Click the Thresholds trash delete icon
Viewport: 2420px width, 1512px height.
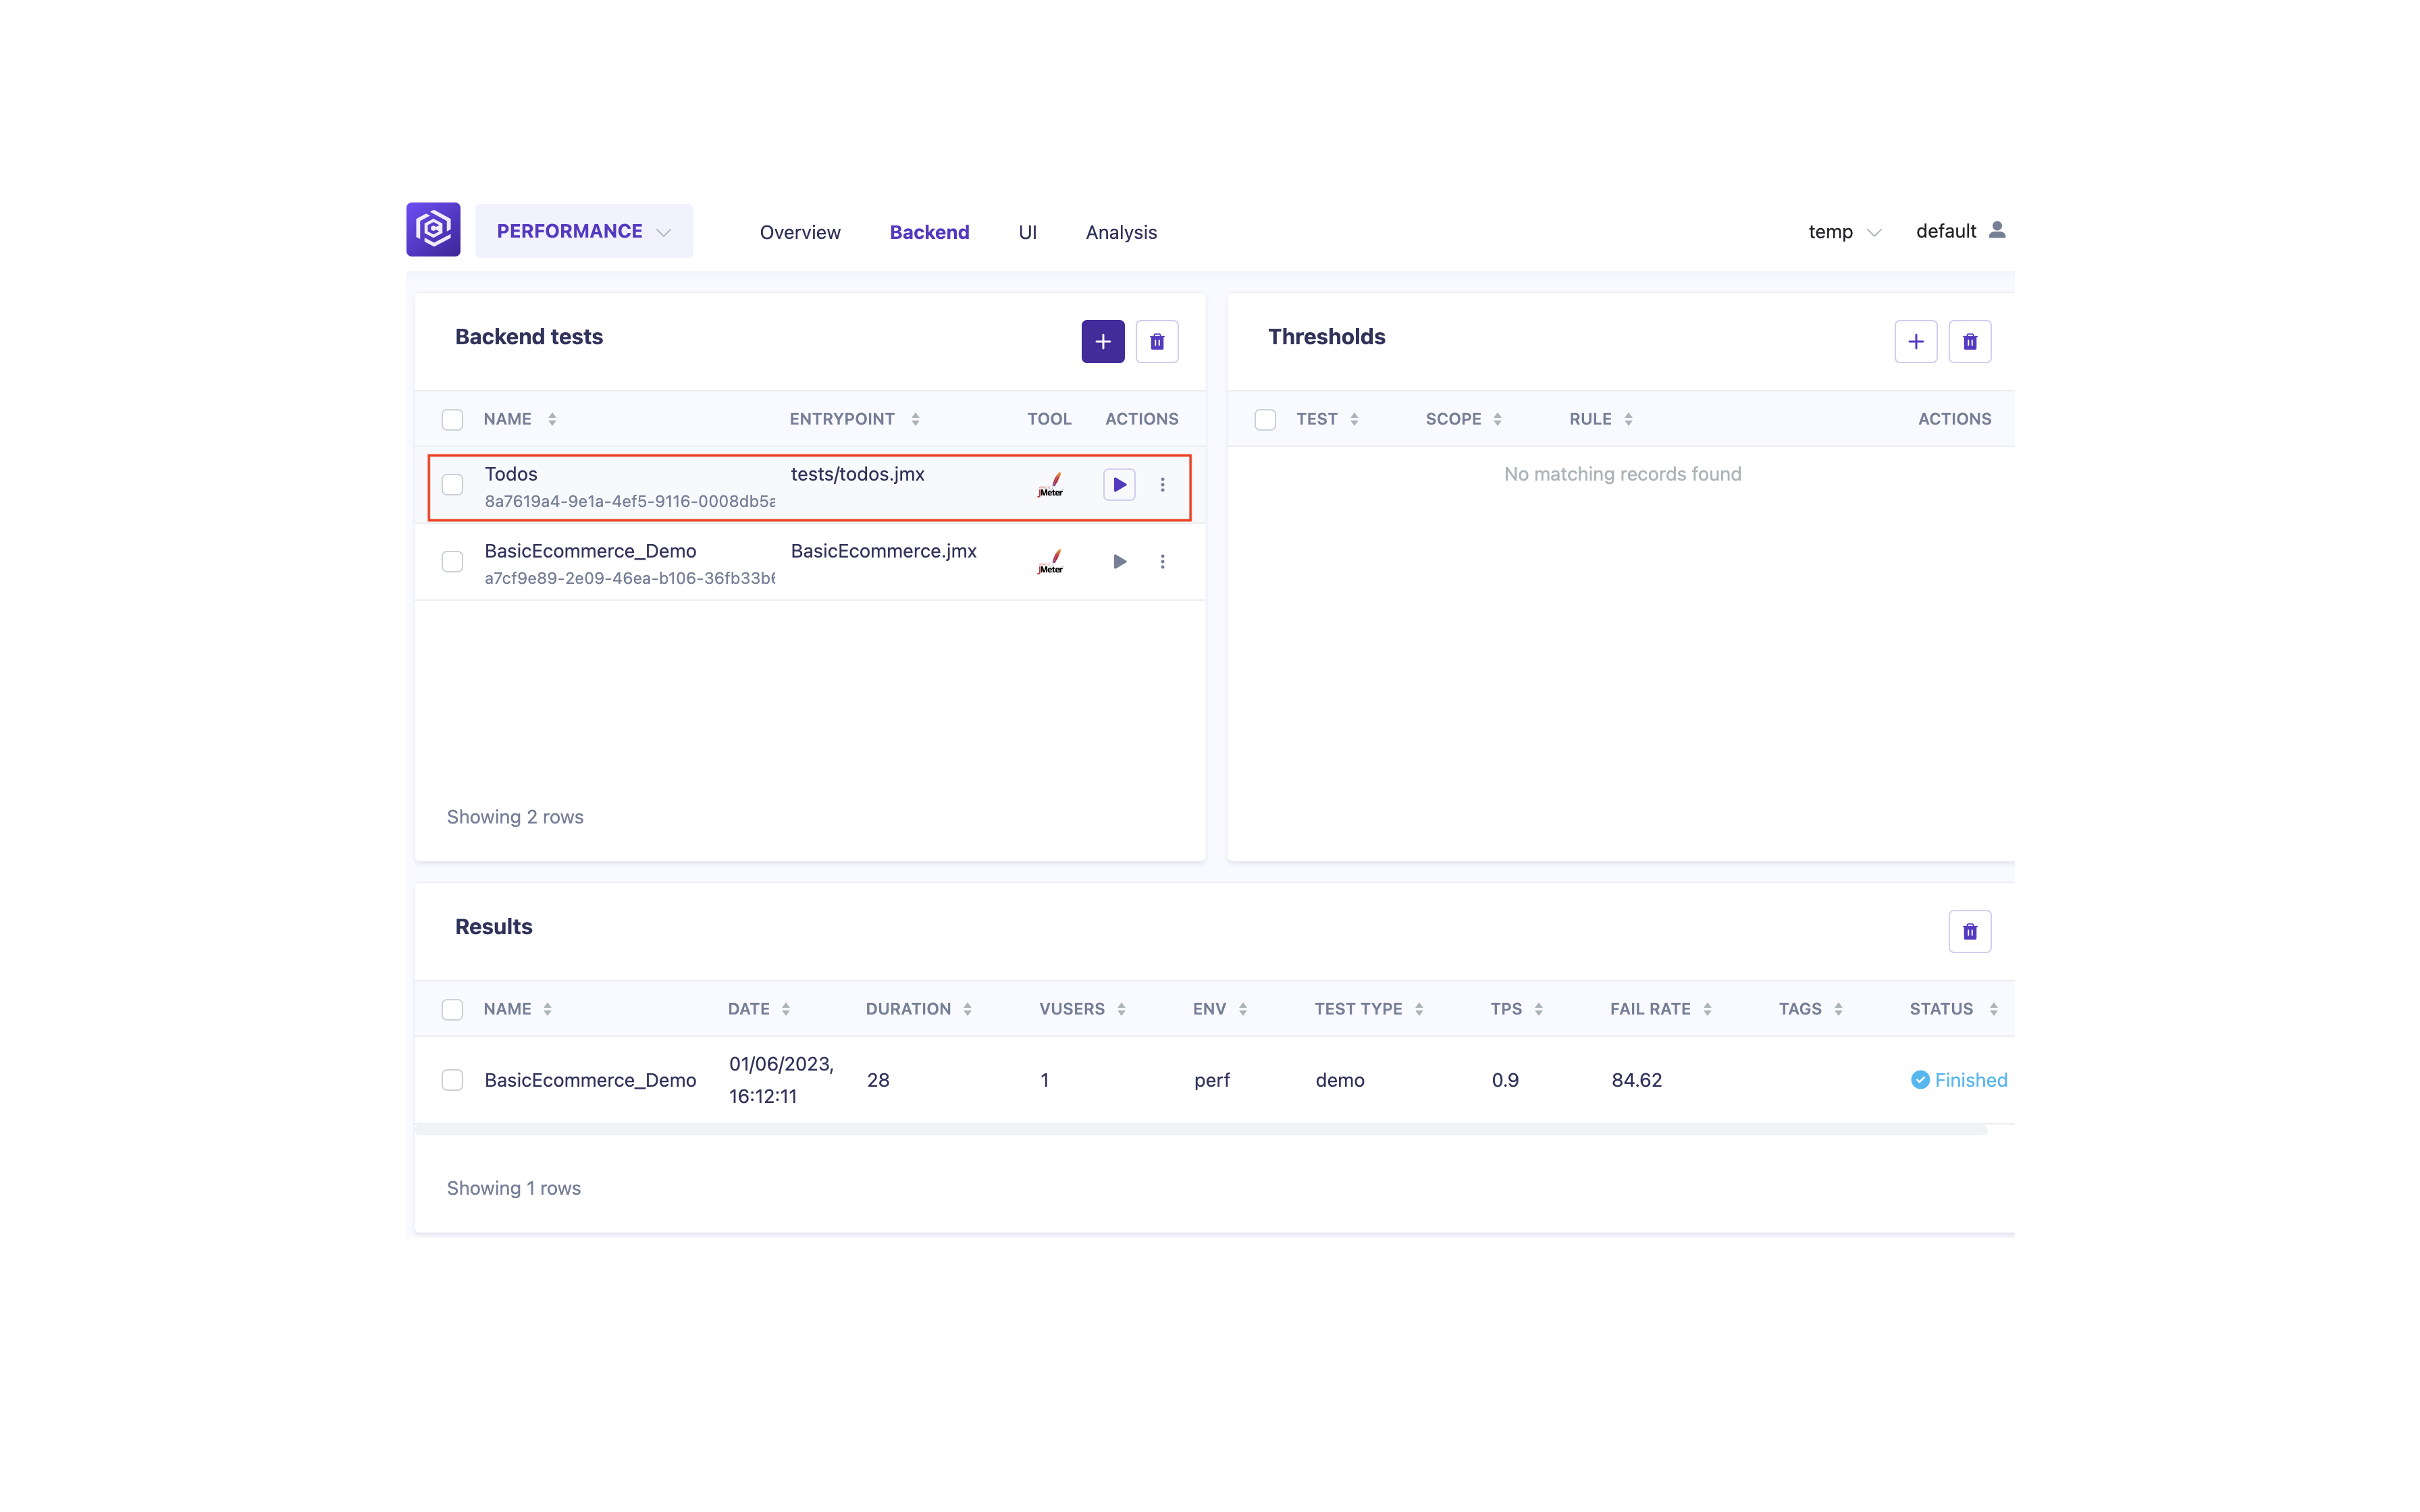[x=1970, y=342]
